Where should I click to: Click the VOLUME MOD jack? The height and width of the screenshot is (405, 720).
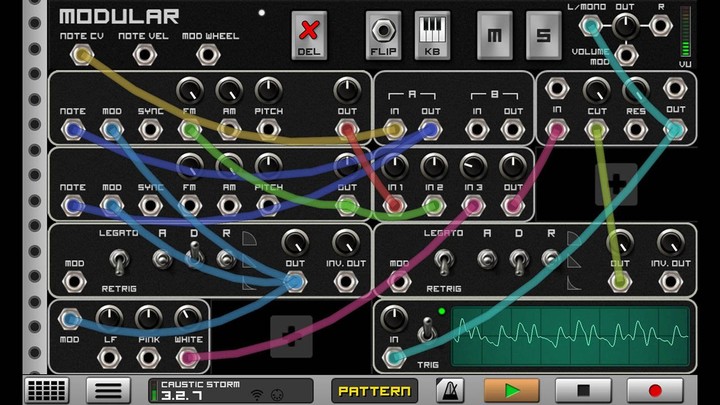click(x=626, y=56)
